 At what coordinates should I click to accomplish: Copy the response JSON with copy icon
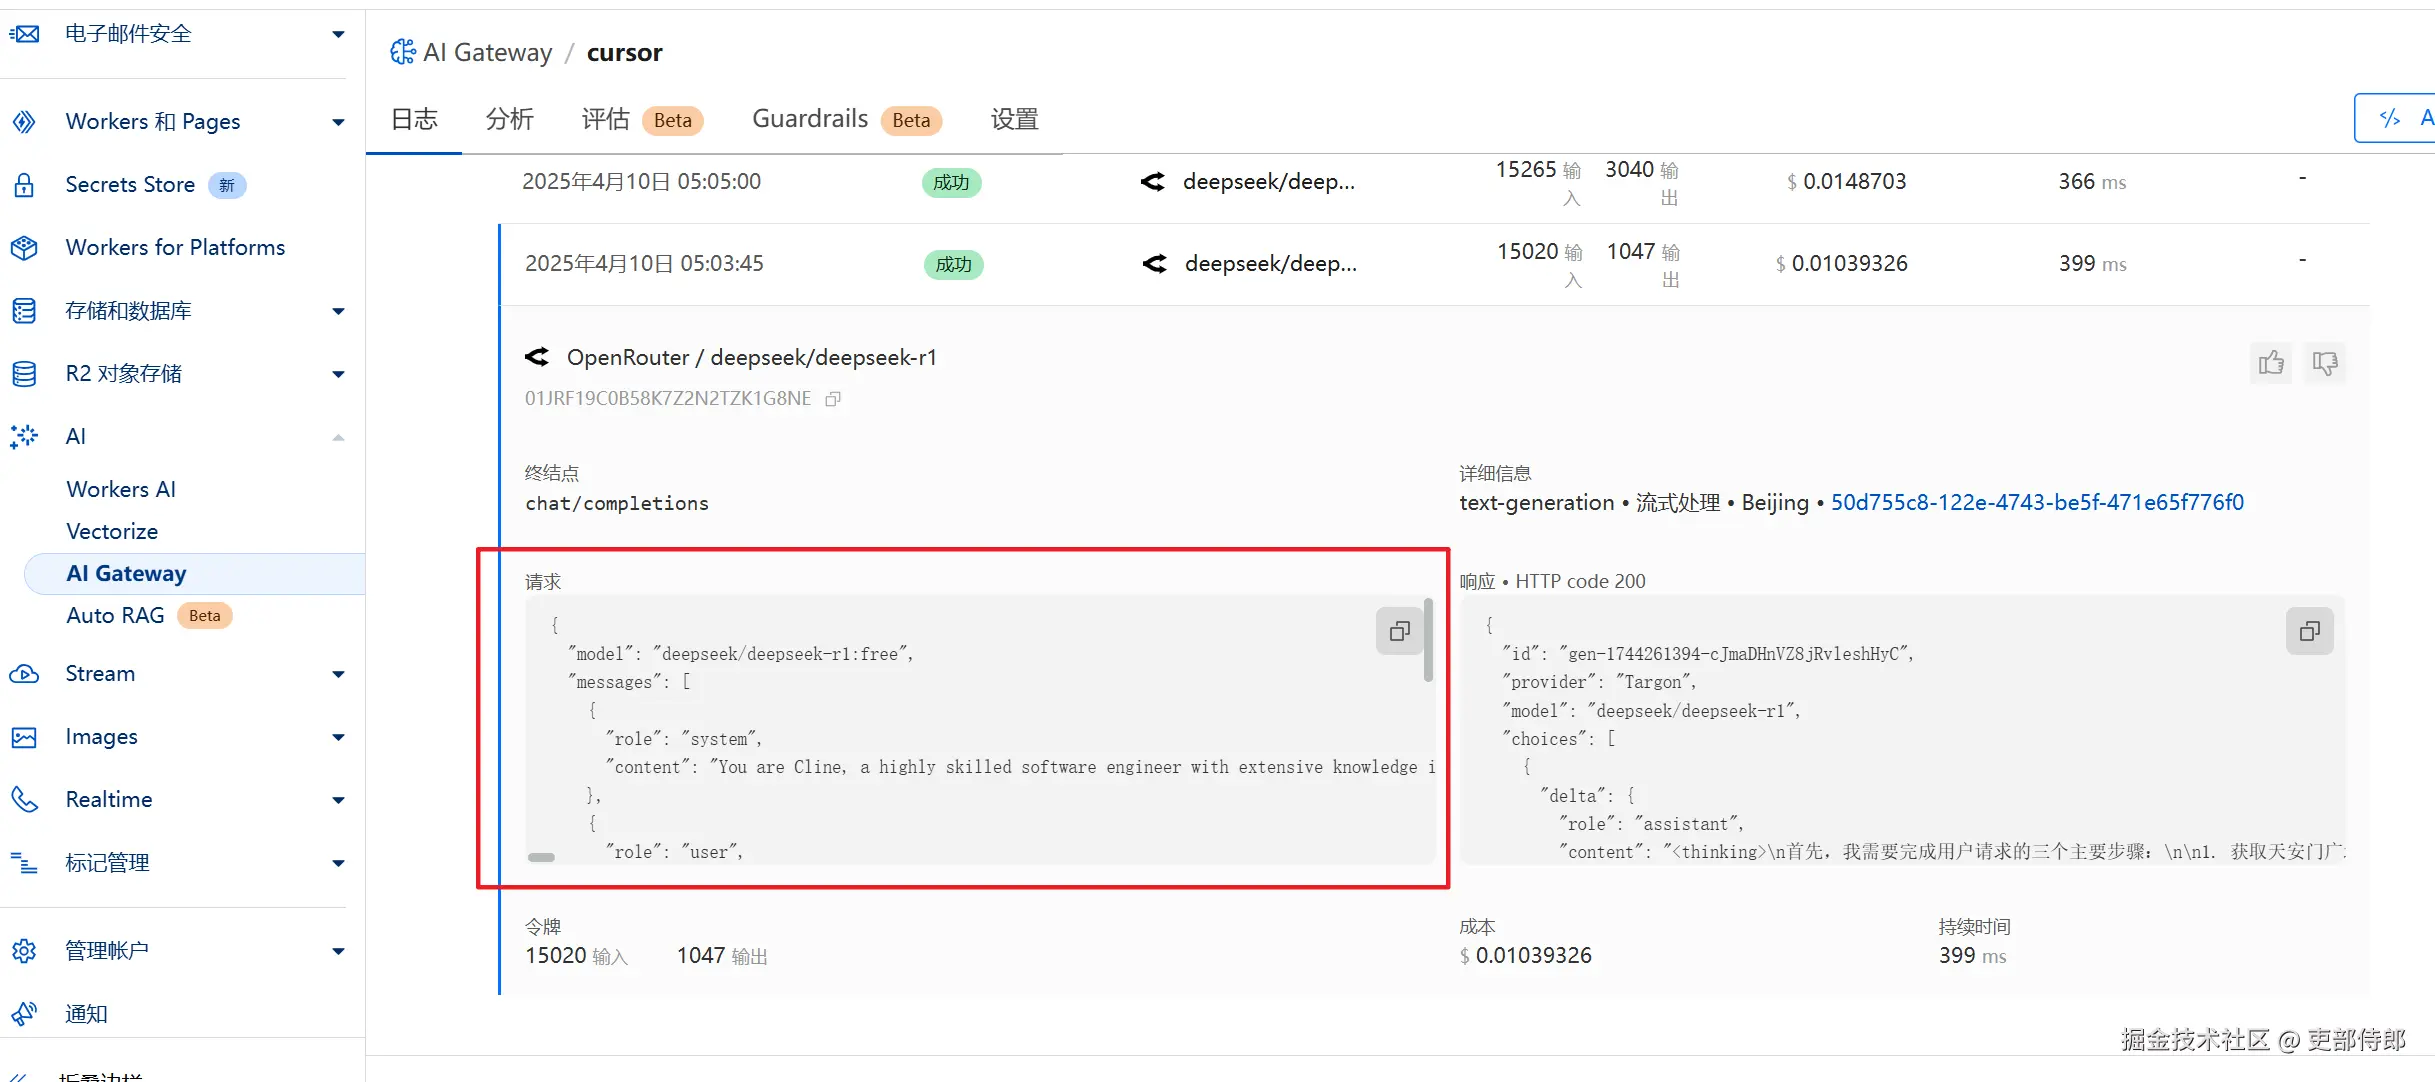[2309, 631]
